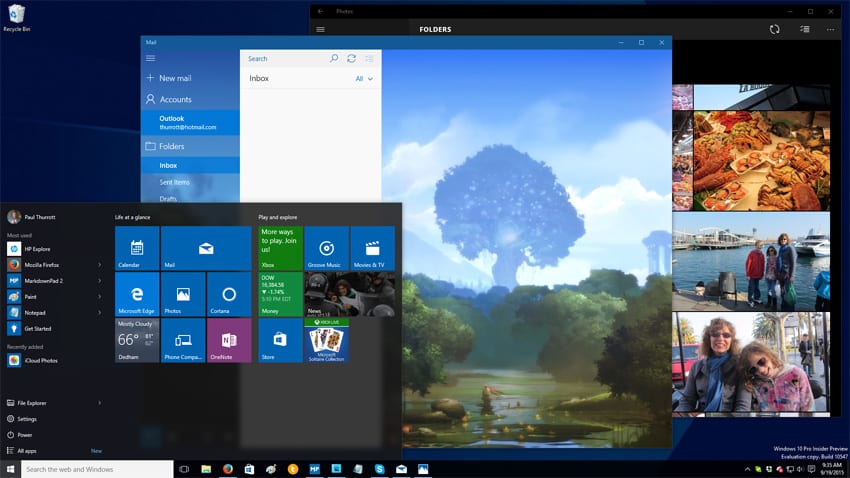Click the volume icon in system tray

800,469
